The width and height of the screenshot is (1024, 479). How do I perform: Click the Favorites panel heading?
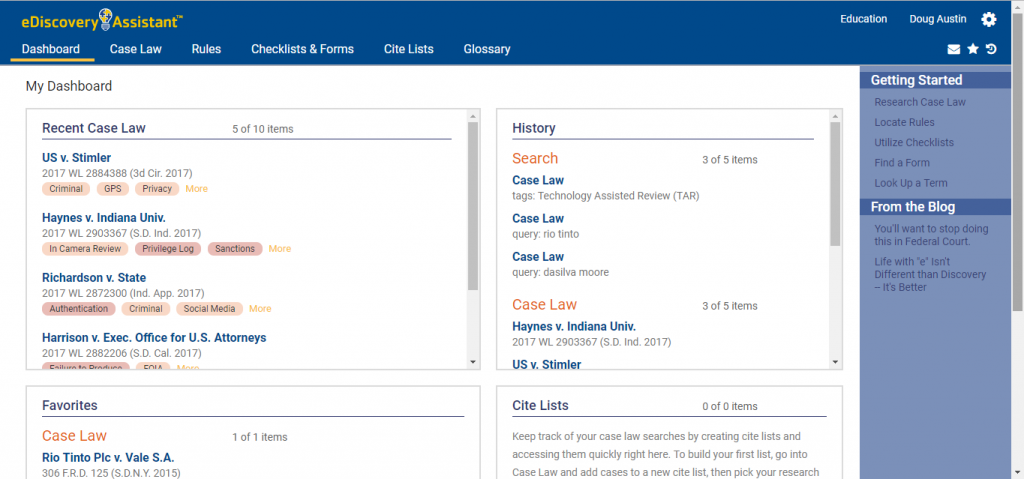pos(70,405)
